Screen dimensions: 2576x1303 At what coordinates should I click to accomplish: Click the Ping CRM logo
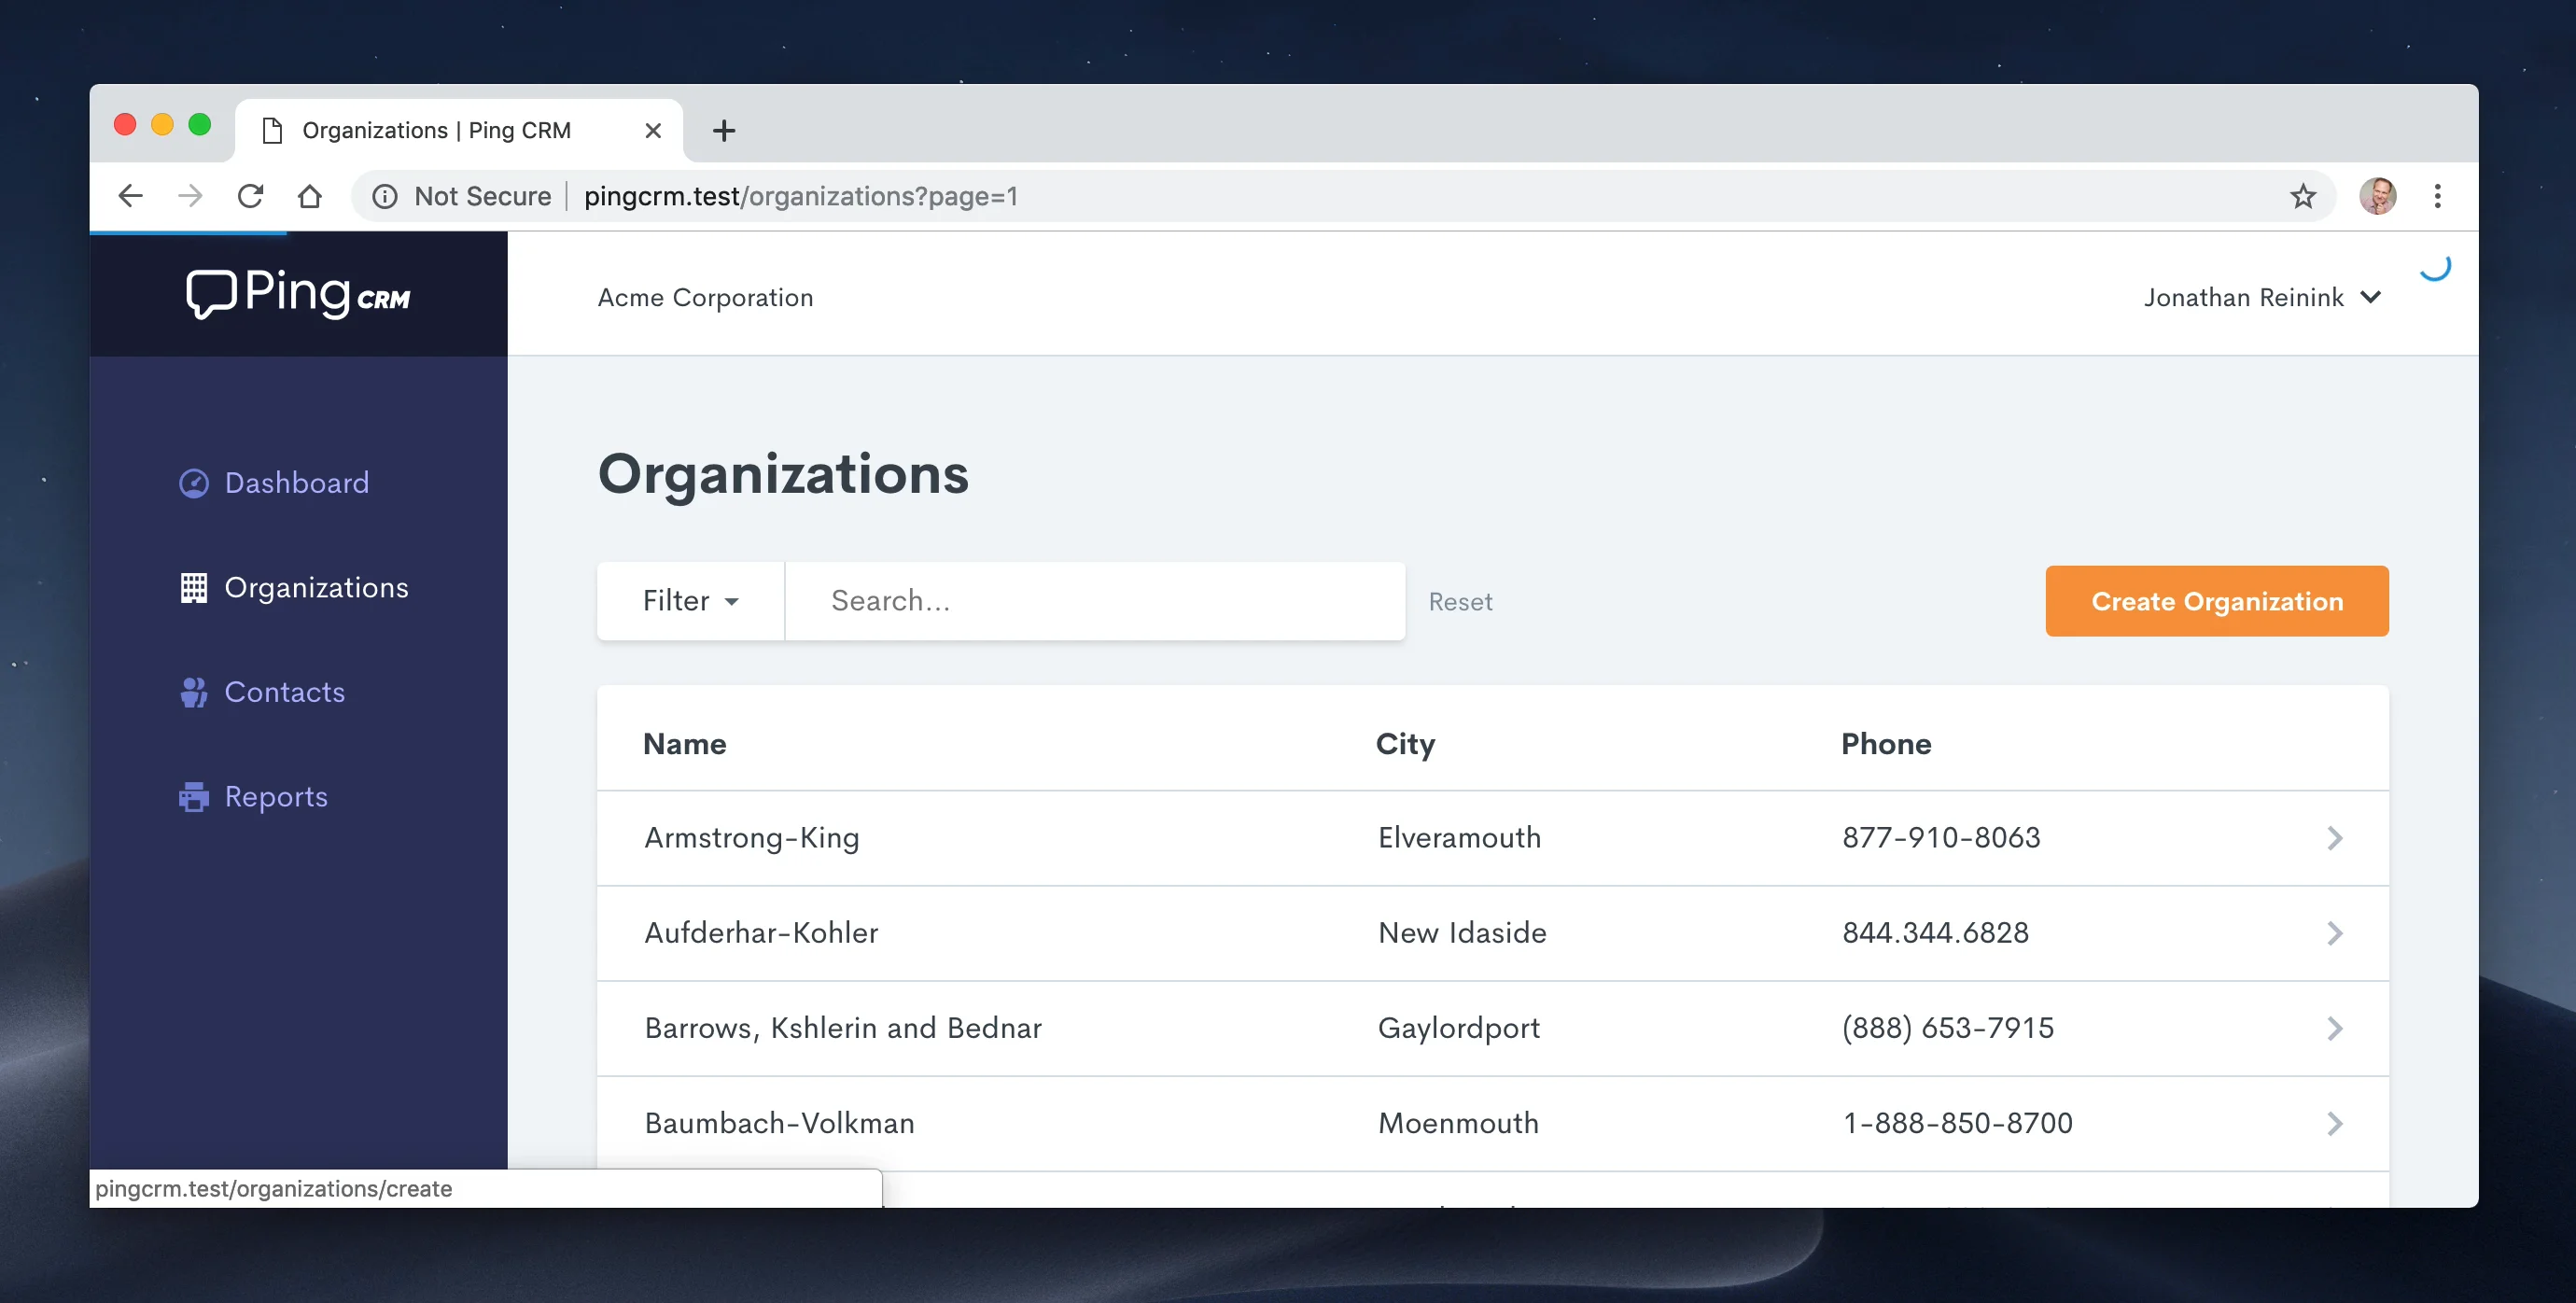pyautogui.click(x=298, y=294)
